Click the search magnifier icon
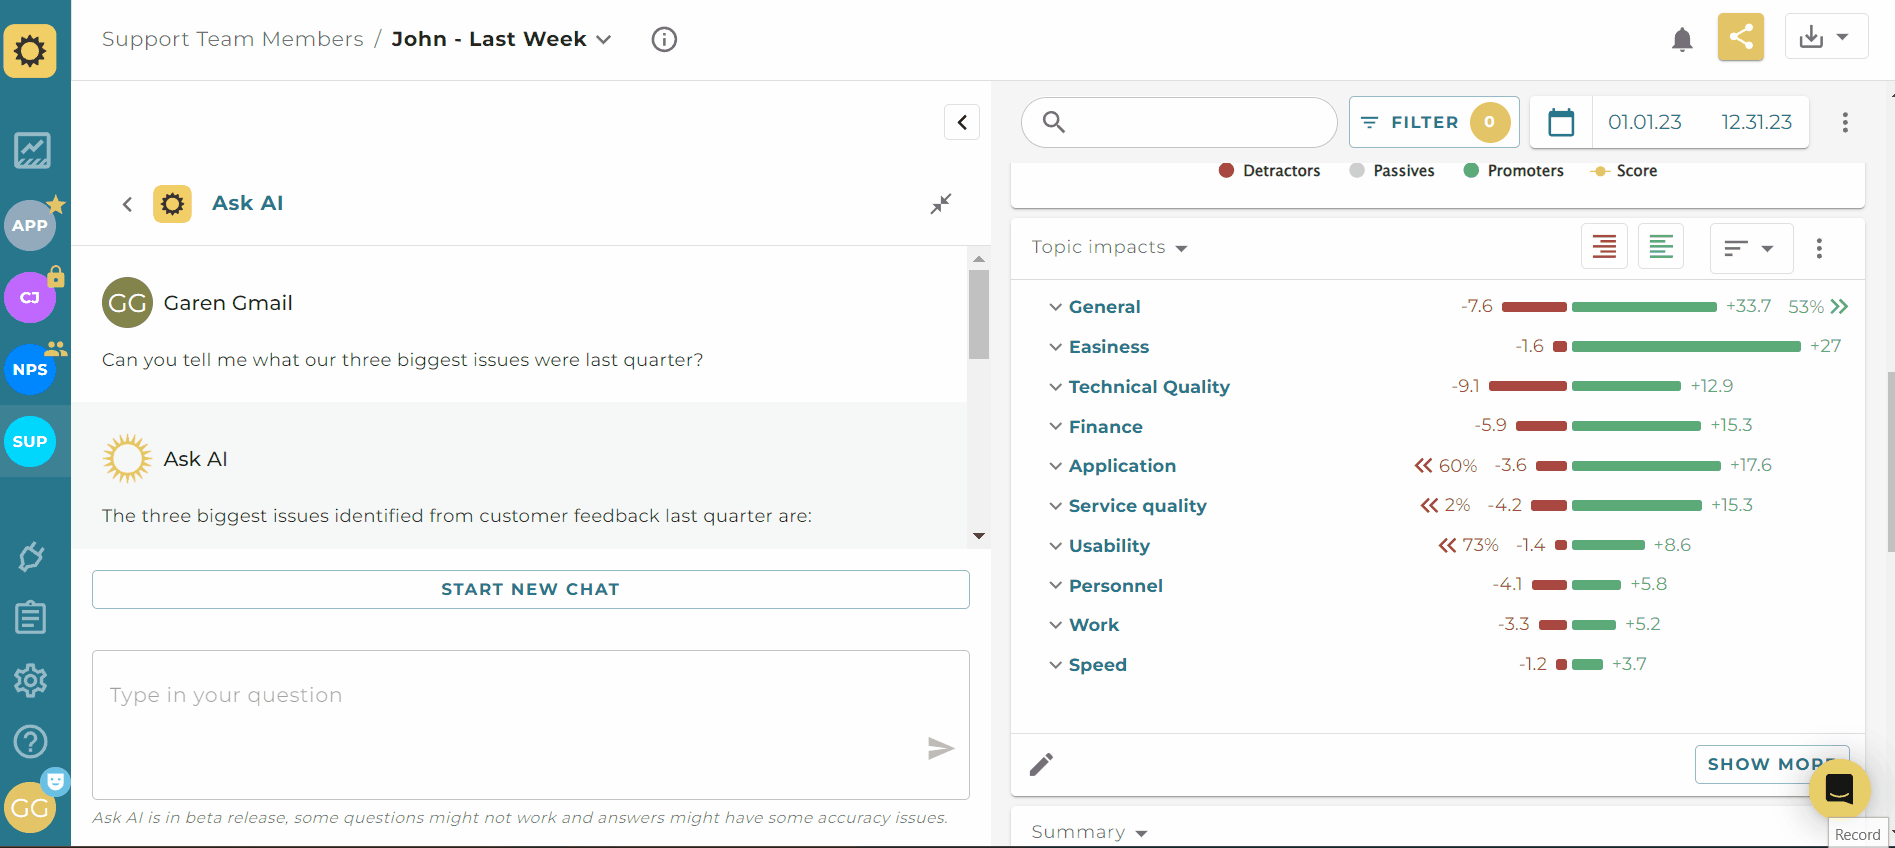Viewport: 1895px width, 848px height. [x=1054, y=122]
